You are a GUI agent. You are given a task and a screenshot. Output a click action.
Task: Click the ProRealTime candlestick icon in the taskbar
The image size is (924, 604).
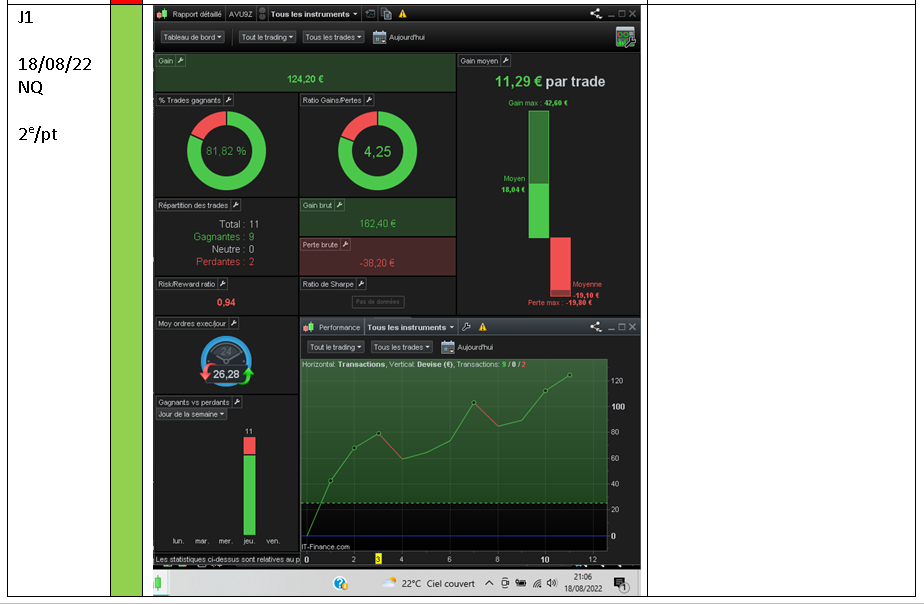click(158, 583)
